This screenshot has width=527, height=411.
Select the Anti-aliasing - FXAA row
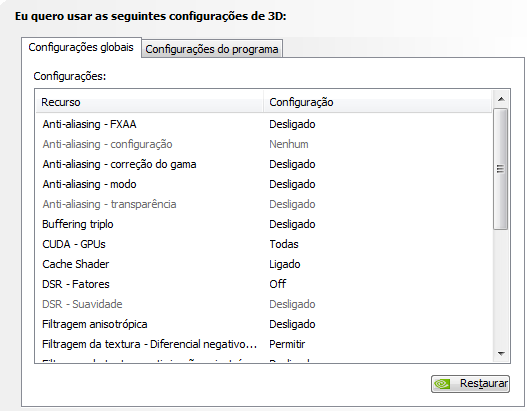[263, 124]
